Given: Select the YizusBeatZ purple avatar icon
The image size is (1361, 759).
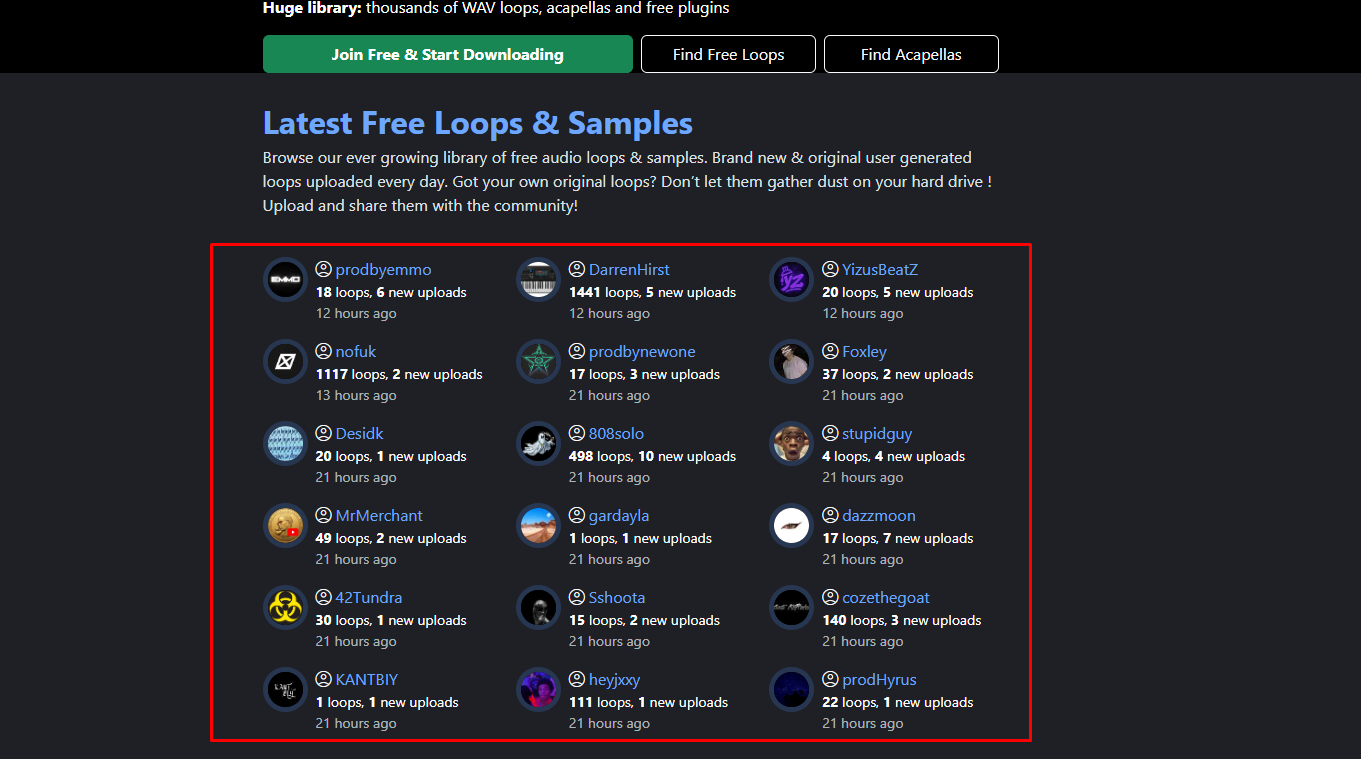Looking at the screenshot, I should coord(791,279).
